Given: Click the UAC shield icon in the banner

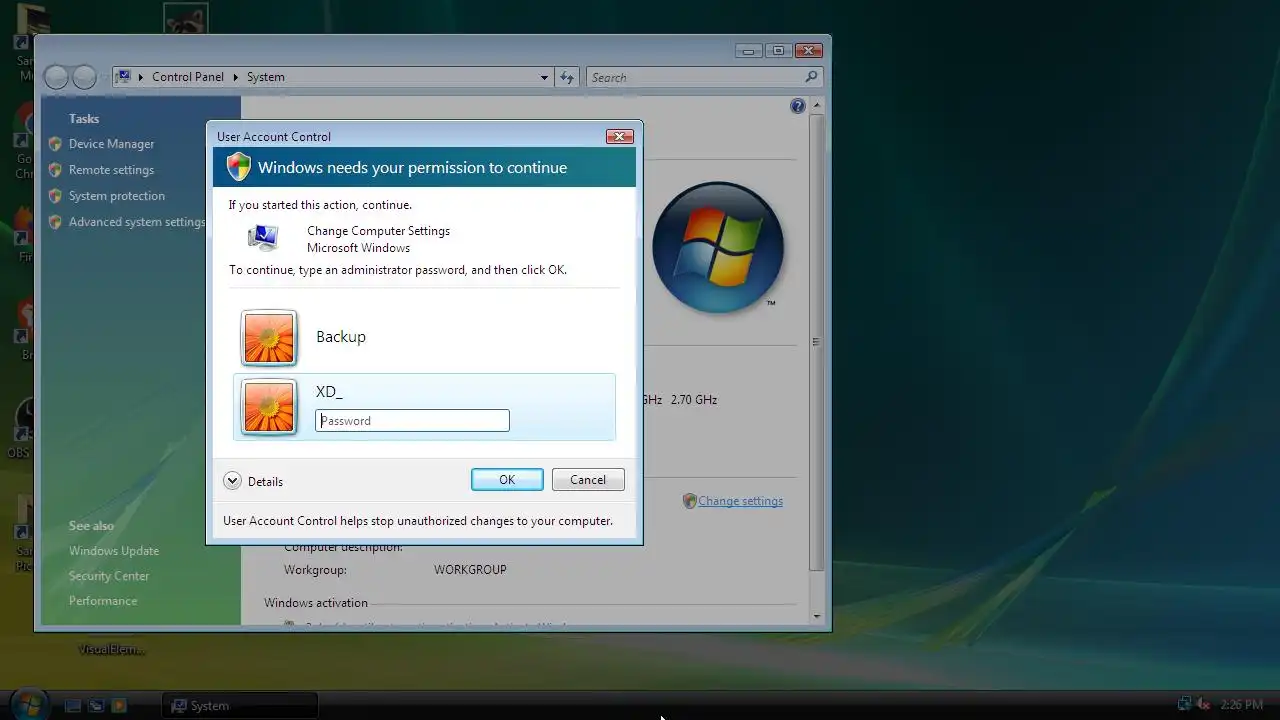Looking at the screenshot, I should 238,167.
